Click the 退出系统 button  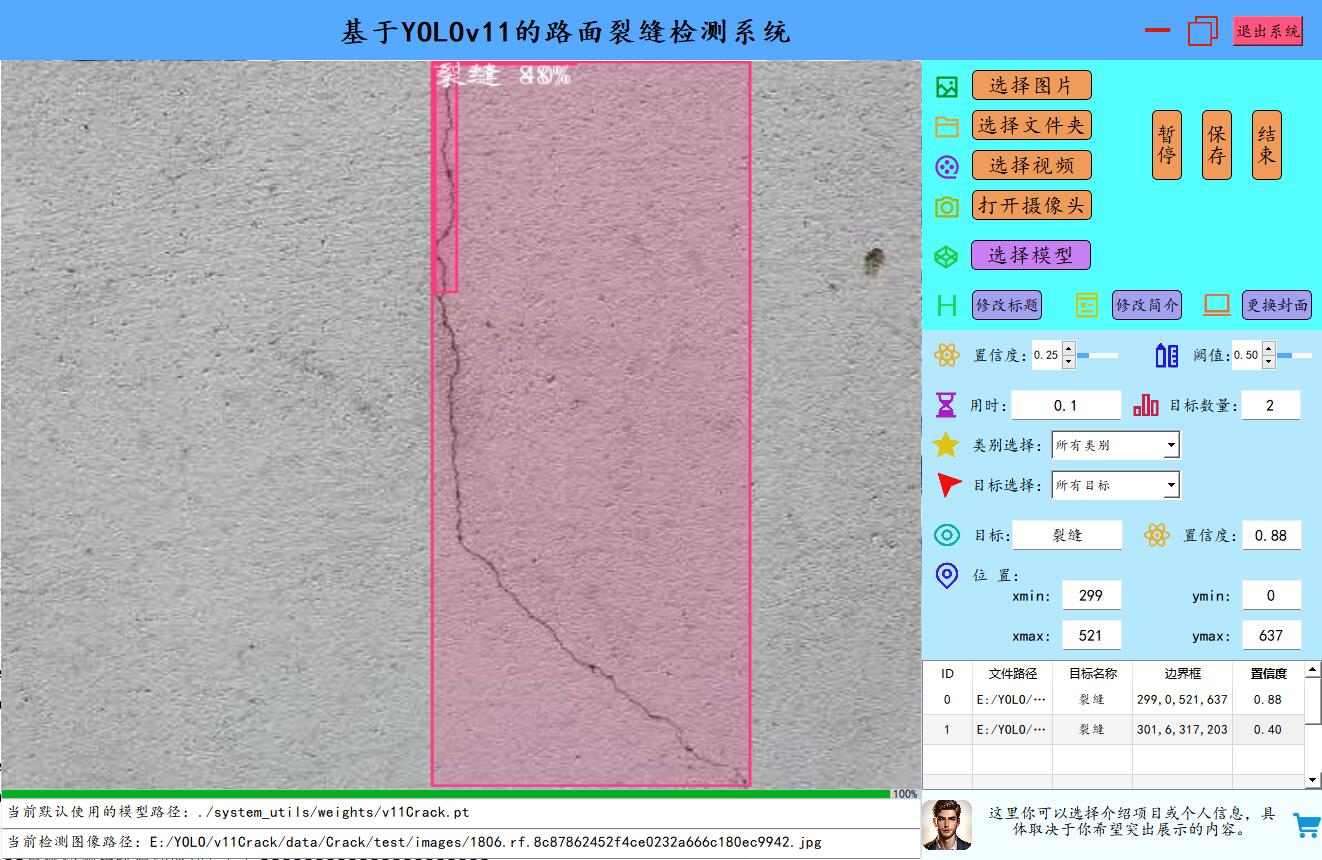1267,31
